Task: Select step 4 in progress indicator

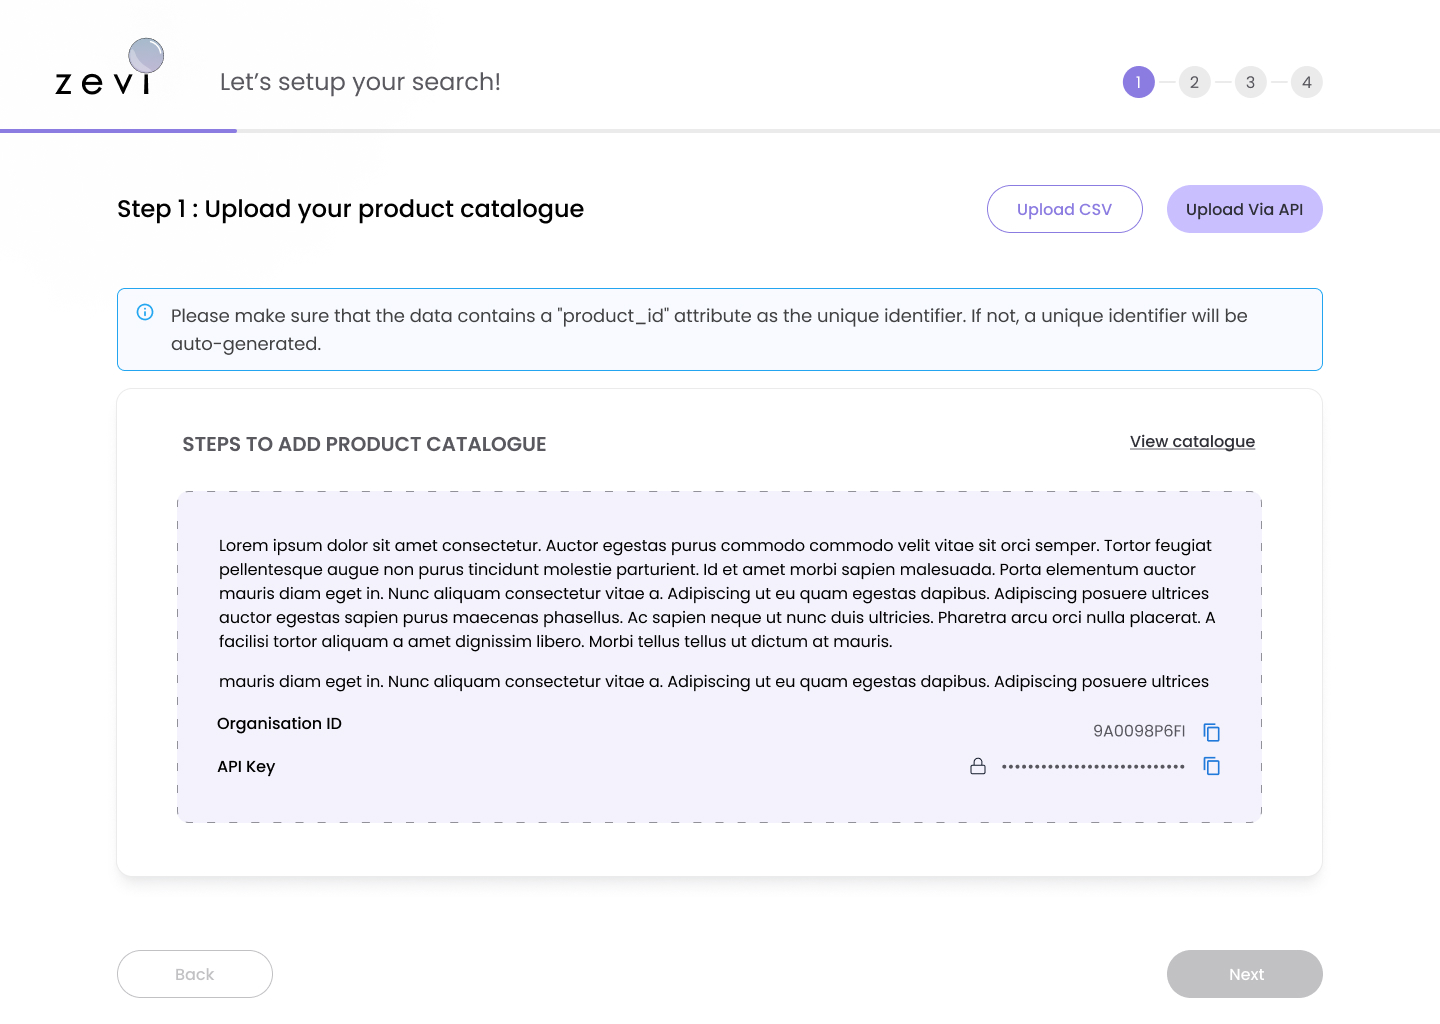Action: coord(1306,82)
